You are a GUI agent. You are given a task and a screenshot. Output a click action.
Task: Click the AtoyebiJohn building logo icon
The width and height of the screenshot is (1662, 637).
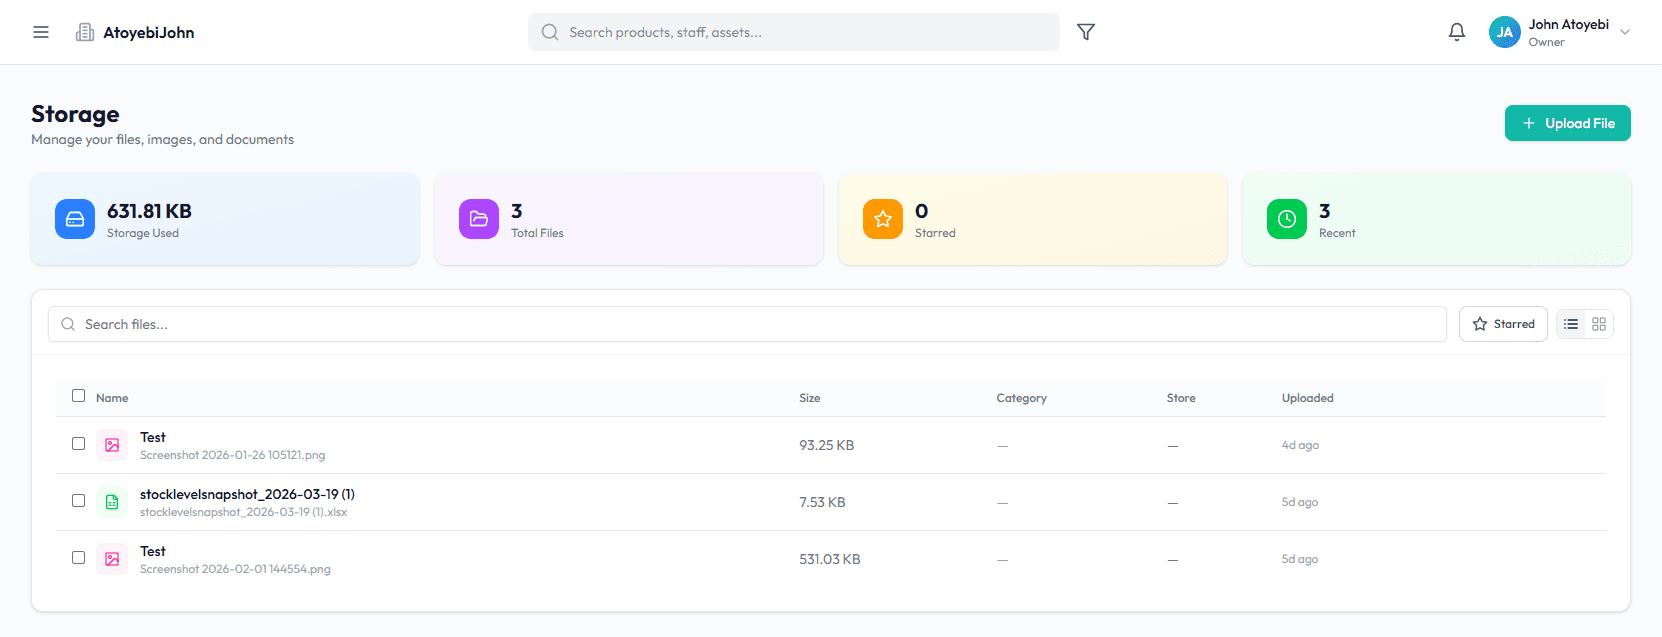85,32
